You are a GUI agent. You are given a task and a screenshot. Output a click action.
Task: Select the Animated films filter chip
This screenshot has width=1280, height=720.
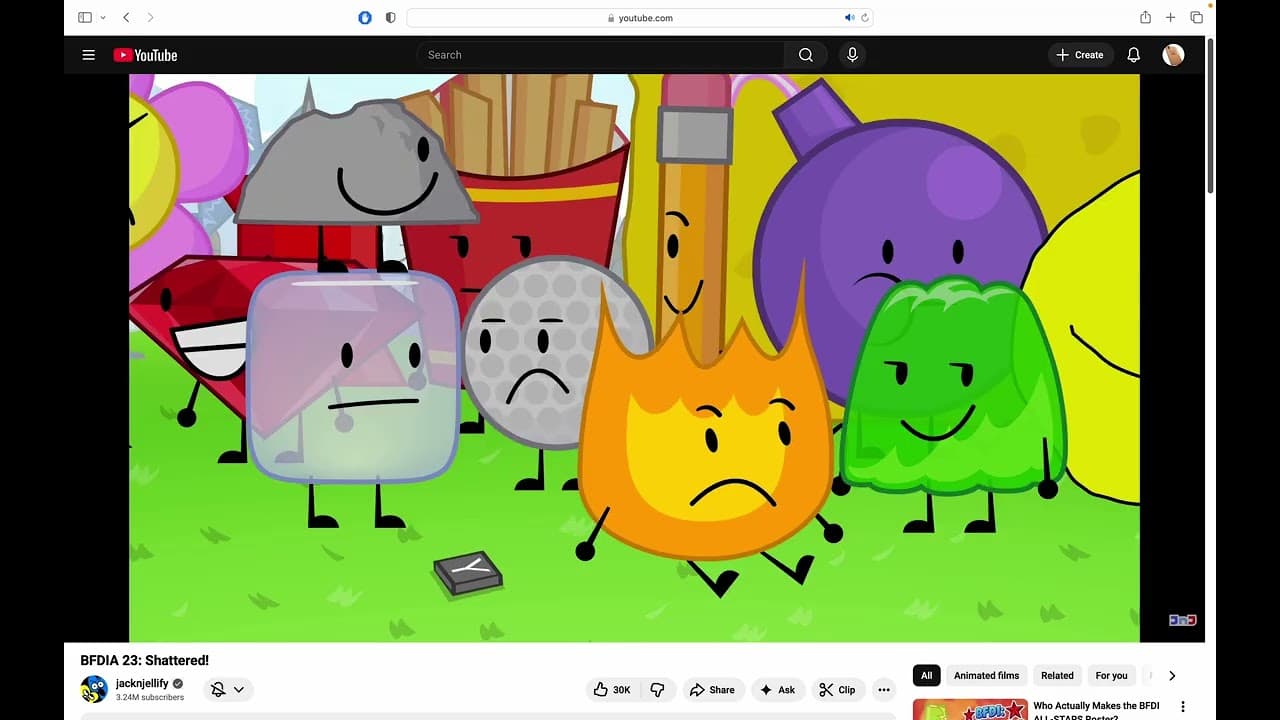click(986, 675)
